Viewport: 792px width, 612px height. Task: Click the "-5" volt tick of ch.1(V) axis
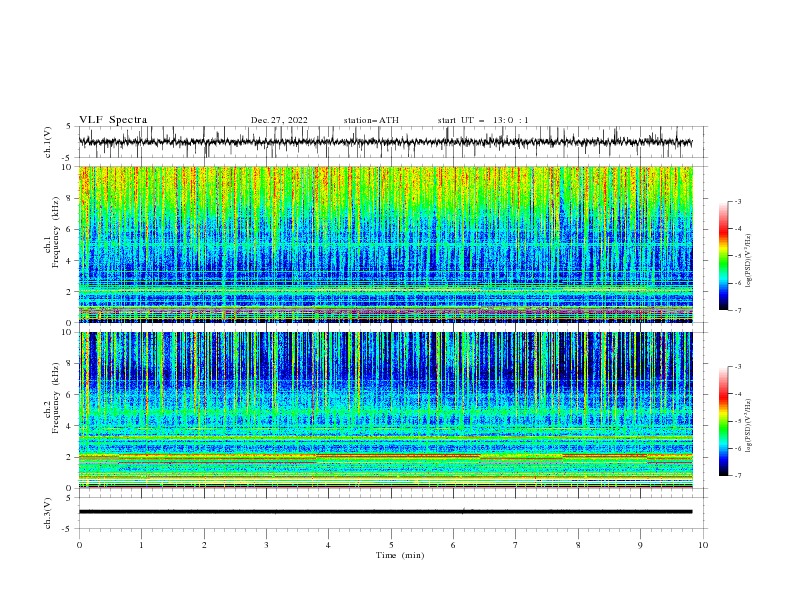coord(68,158)
